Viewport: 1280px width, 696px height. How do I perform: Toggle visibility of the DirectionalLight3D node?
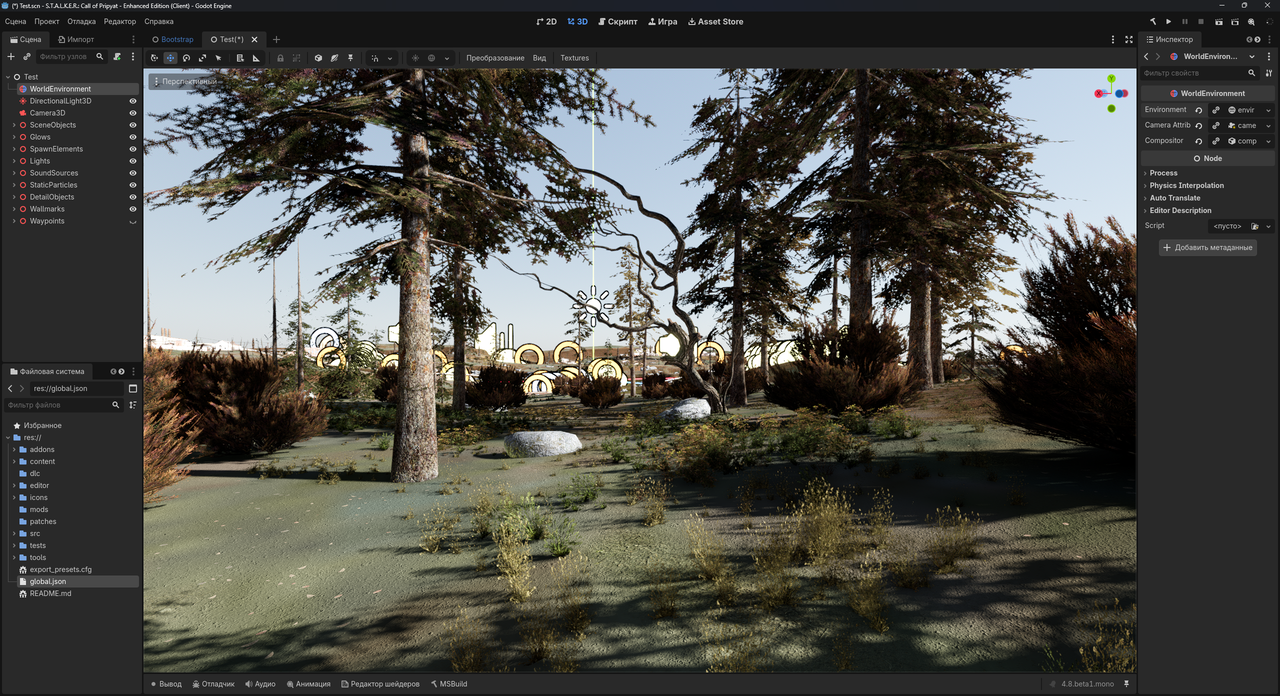pos(133,101)
